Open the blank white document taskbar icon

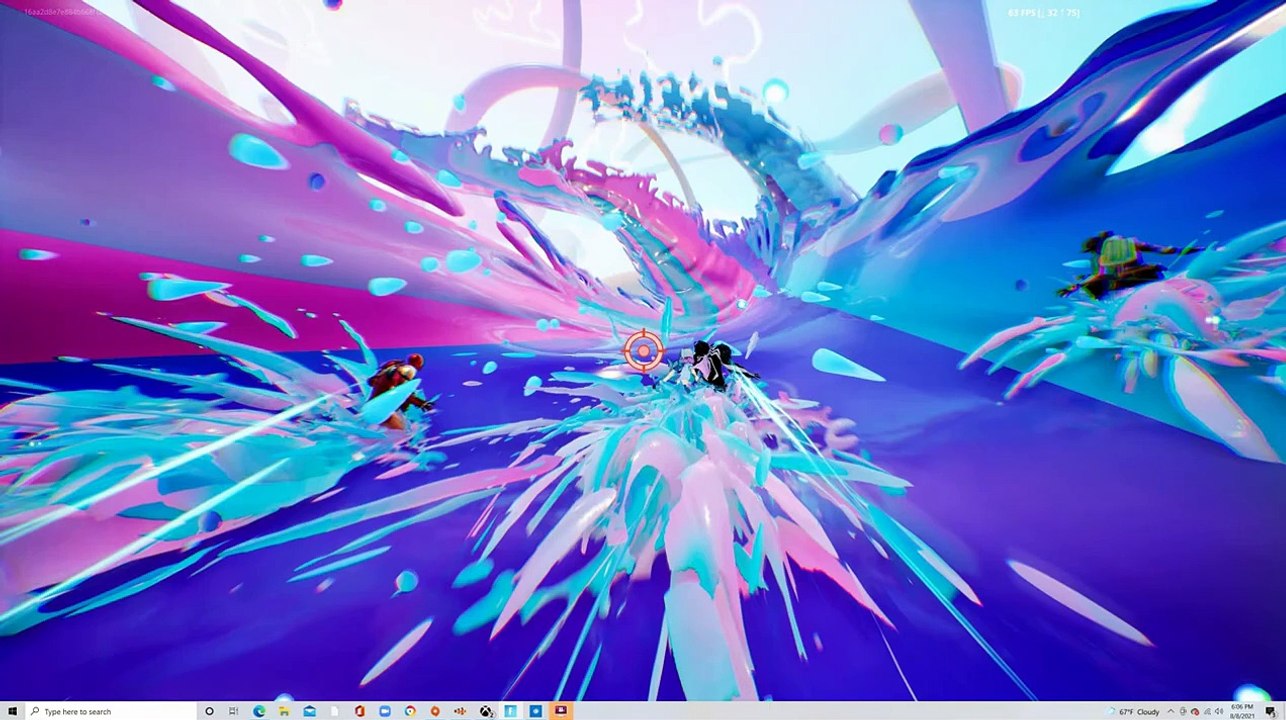[x=334, y=711]
